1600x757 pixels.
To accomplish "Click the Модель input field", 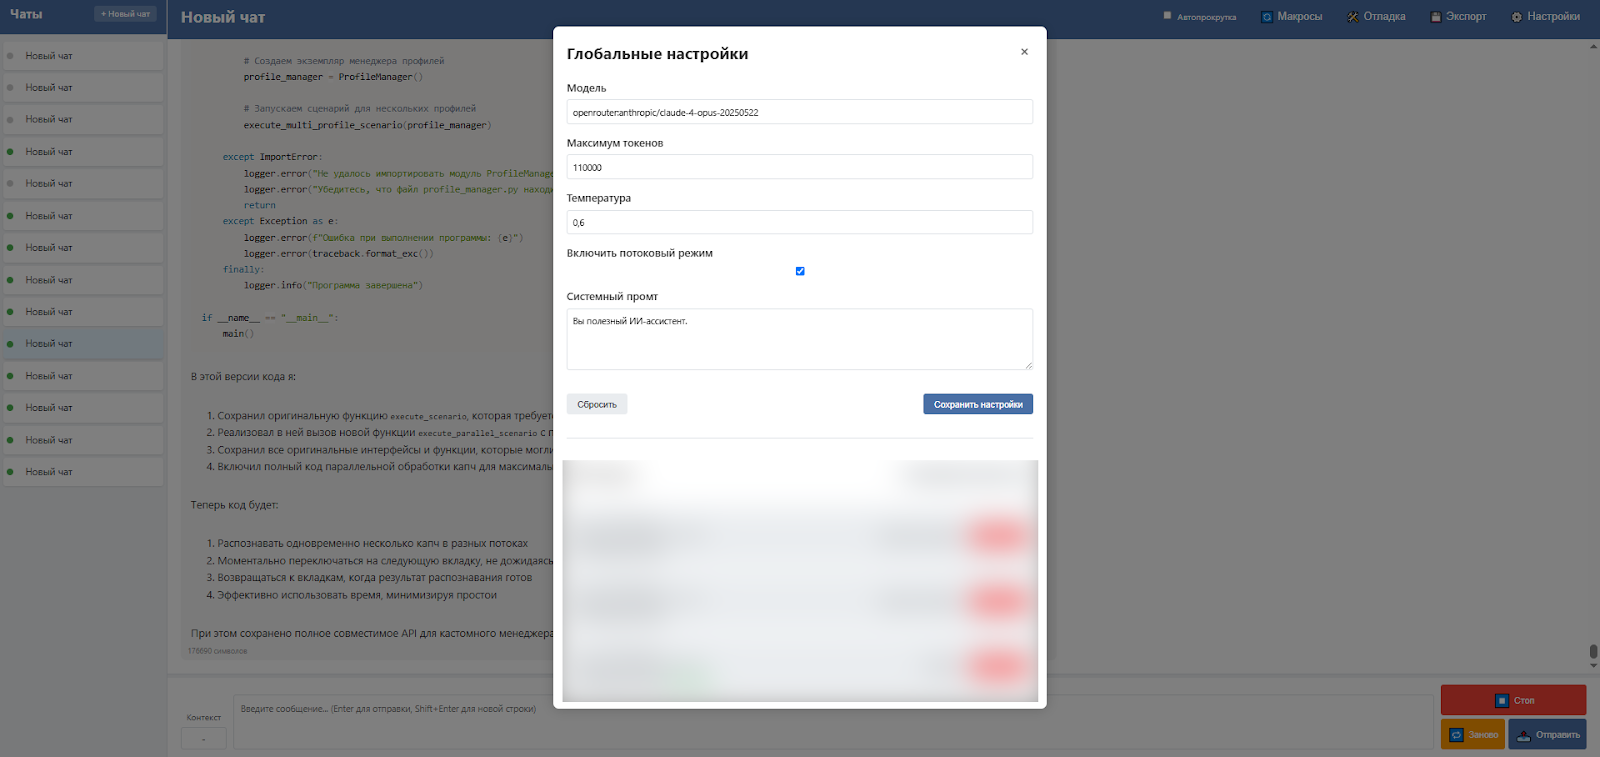I will 800,112.
